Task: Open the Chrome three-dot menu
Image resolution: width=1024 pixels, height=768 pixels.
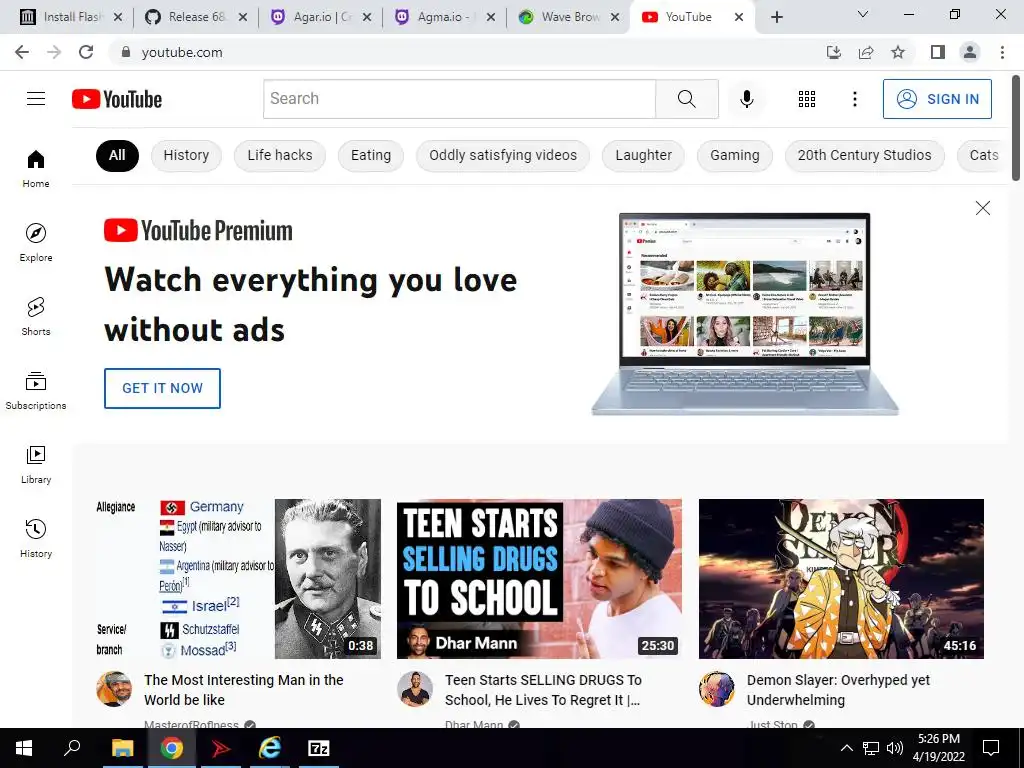Action: coord(1002,52)
